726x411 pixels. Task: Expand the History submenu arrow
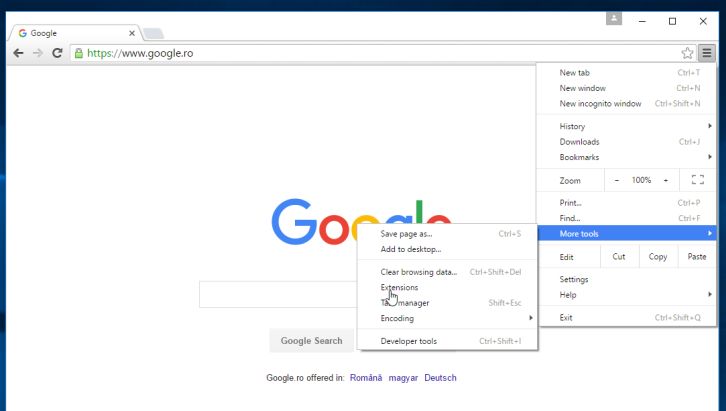(x=710, y=126)
